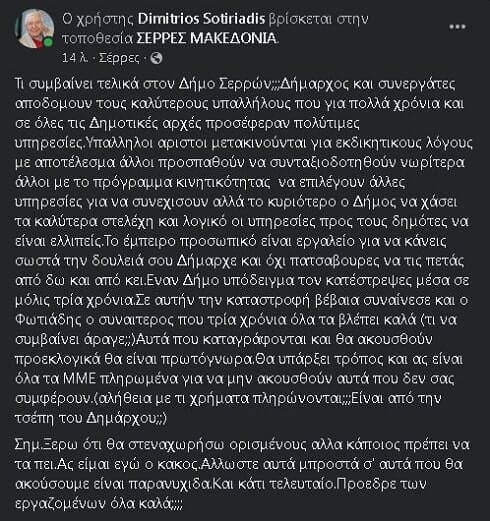Screen dimensions: 490x521
Task: Click the 'βρίσκεται στην' text in header
Action: pos(318,19)
